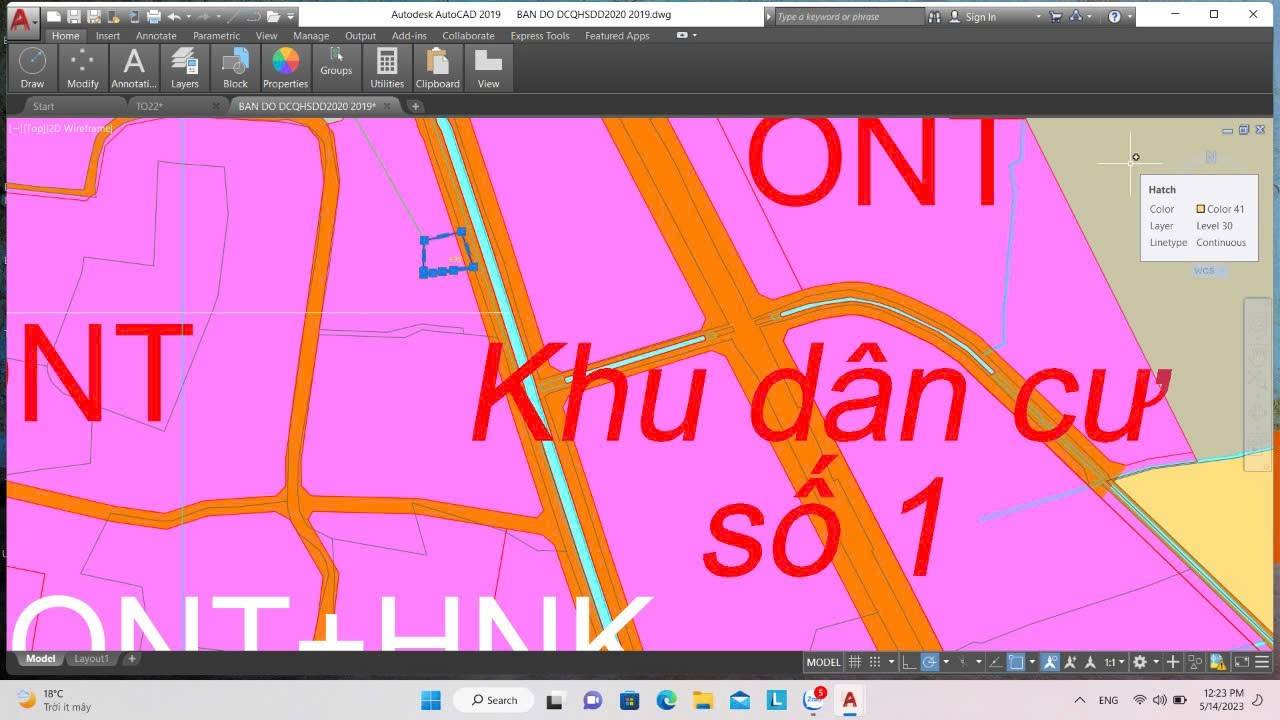Open the Draw panel tools
1280x720 pixels.
pyautogui.click(x=31, y=68)
